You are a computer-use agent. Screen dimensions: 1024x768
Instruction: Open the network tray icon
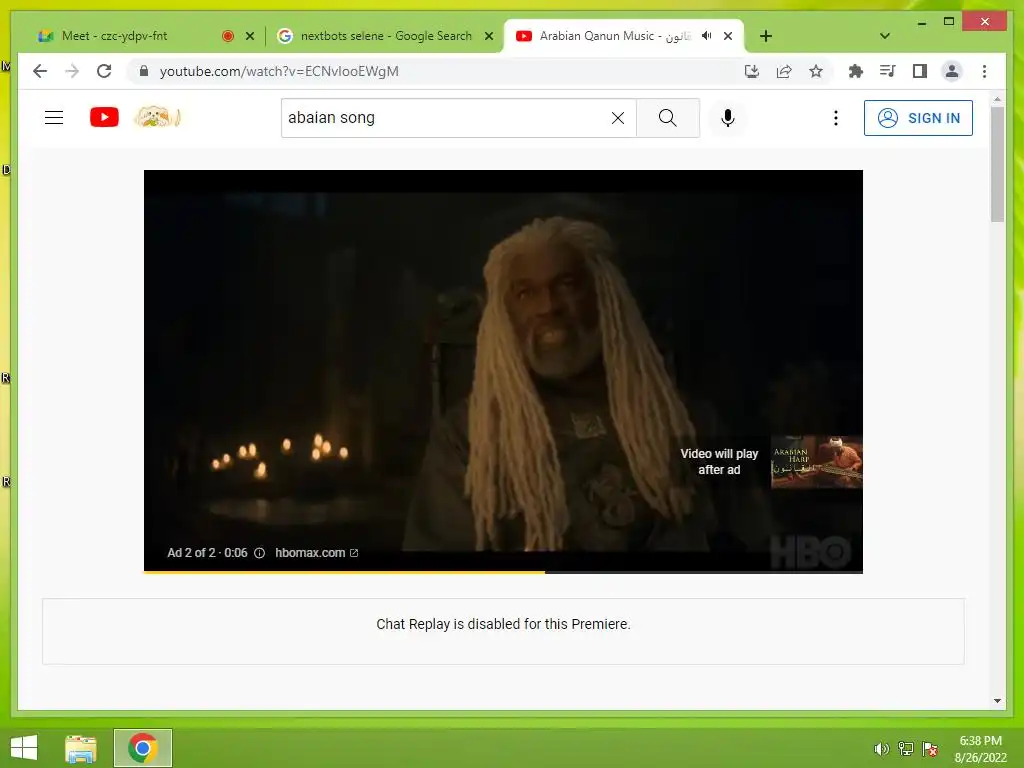tap(905, 749)
